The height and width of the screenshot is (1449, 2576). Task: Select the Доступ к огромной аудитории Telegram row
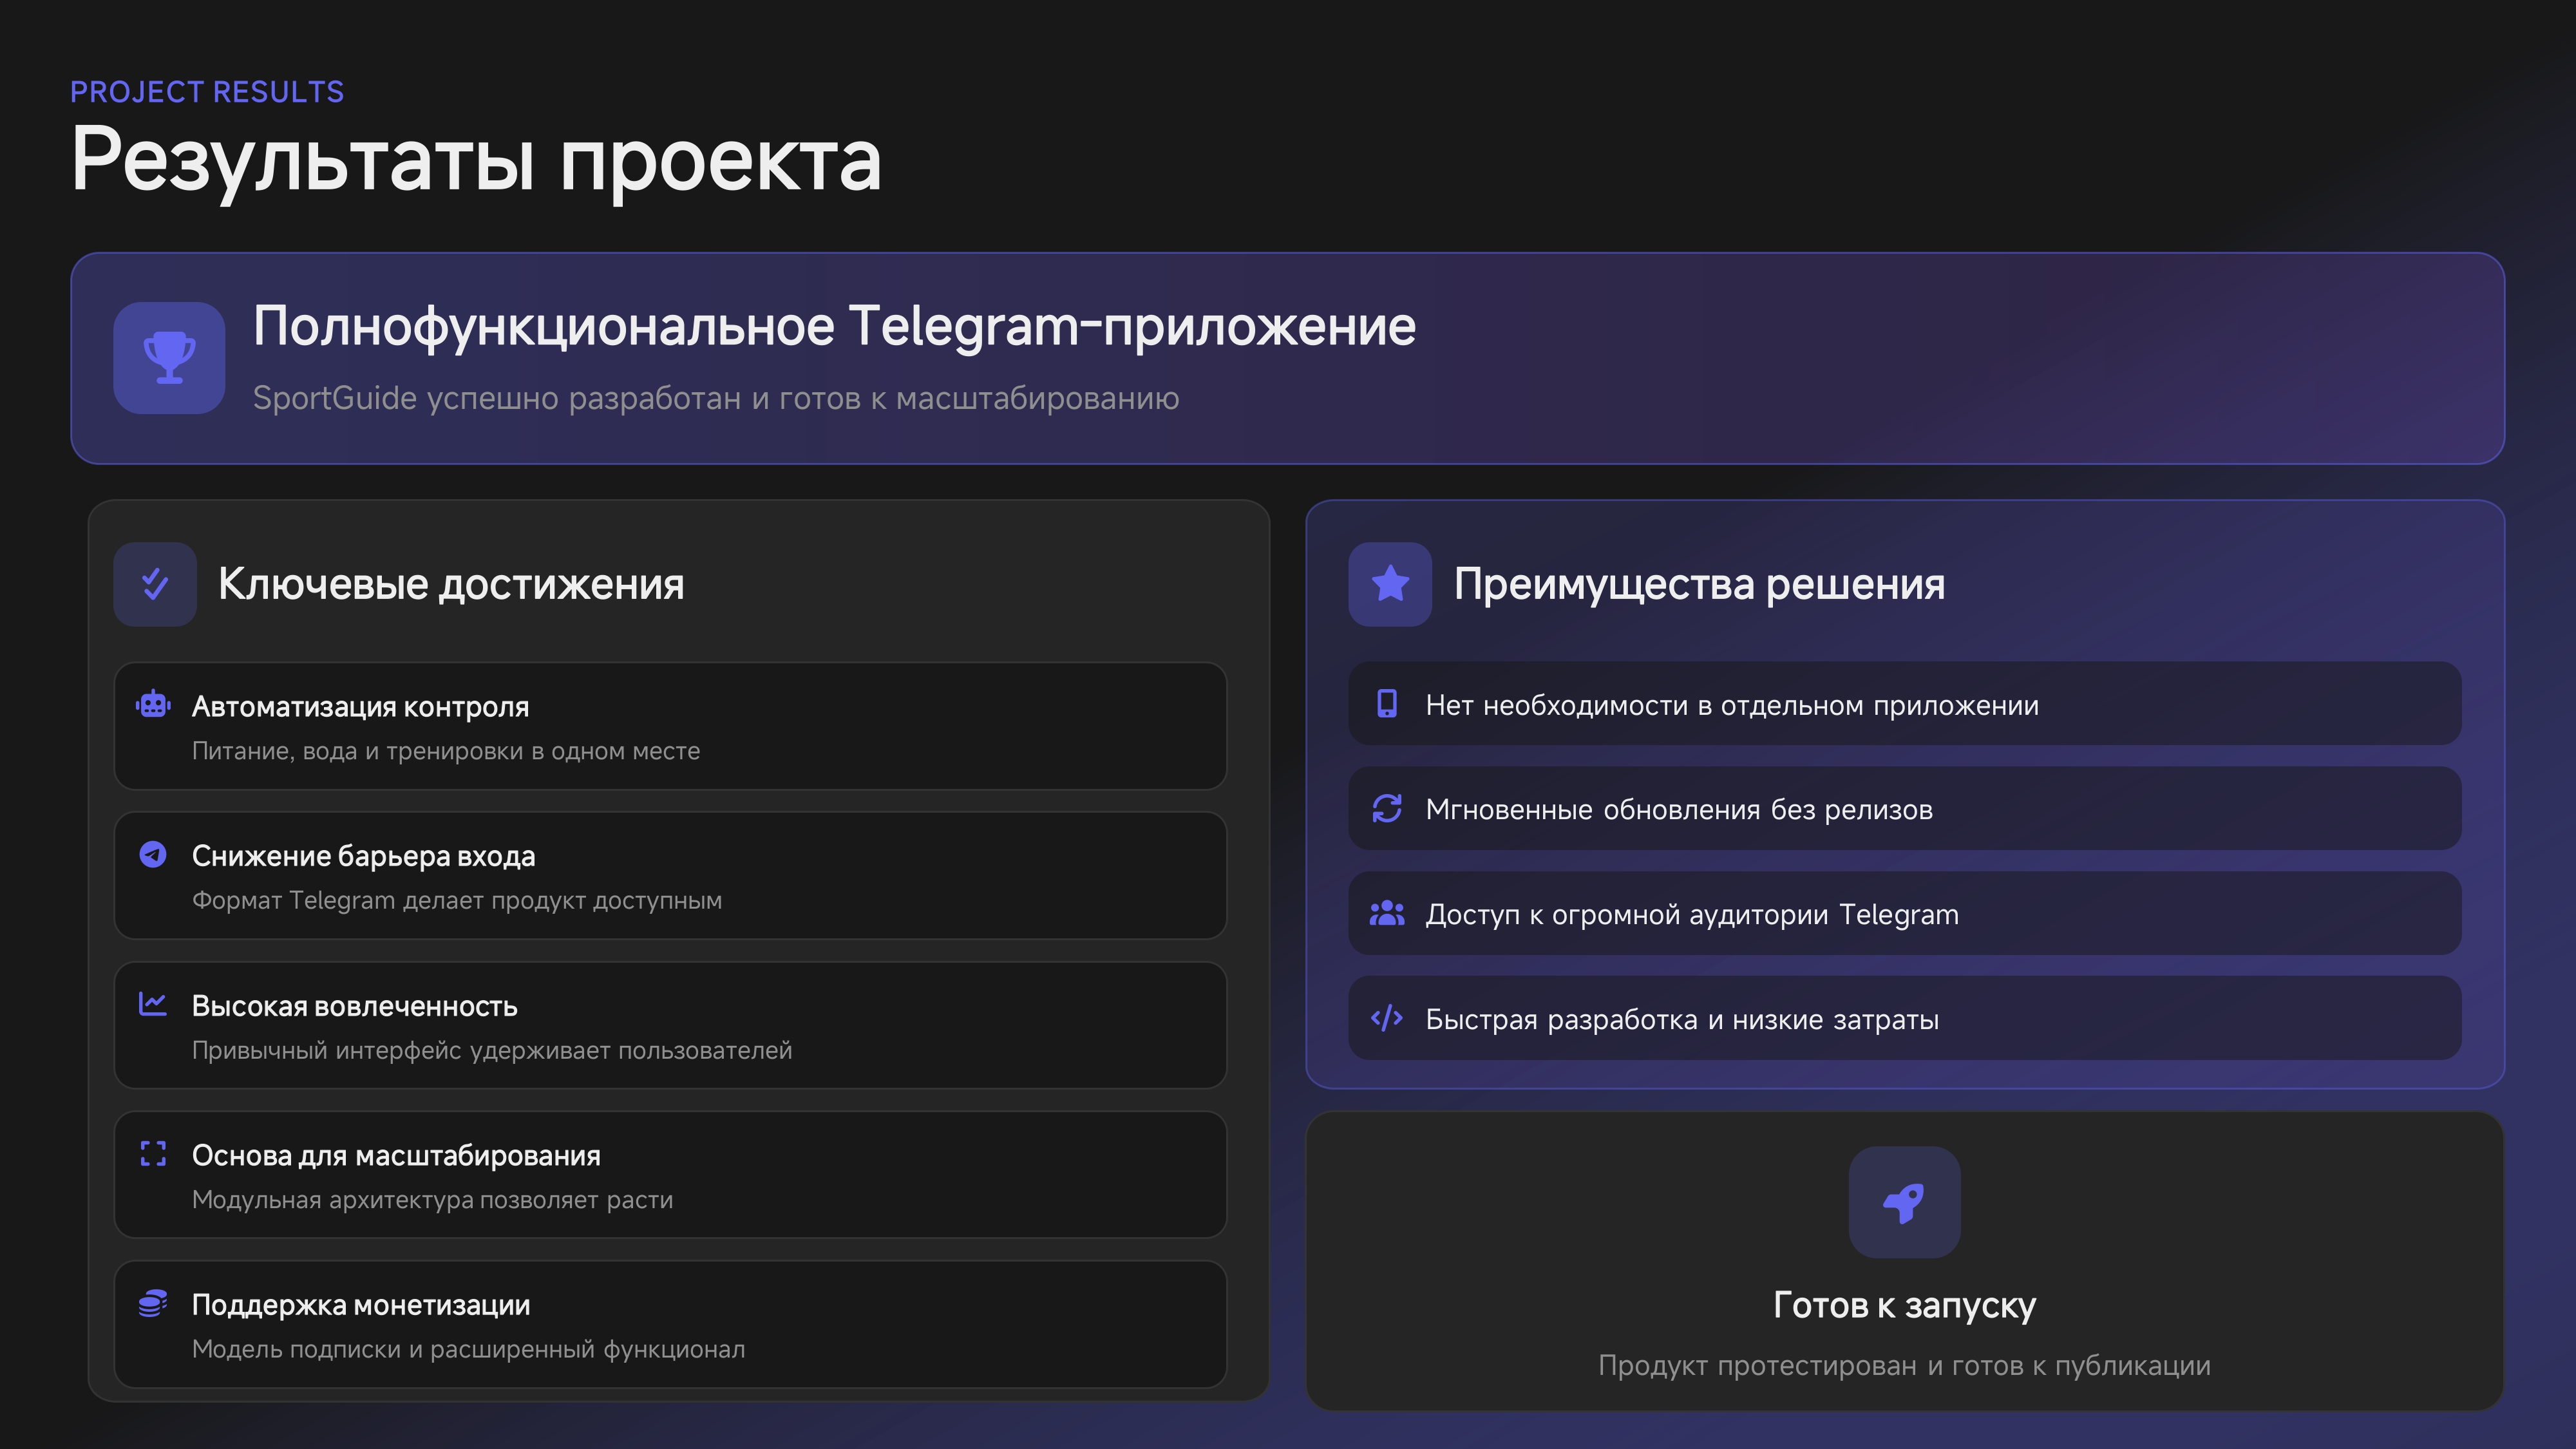[x=1904, y=913]
